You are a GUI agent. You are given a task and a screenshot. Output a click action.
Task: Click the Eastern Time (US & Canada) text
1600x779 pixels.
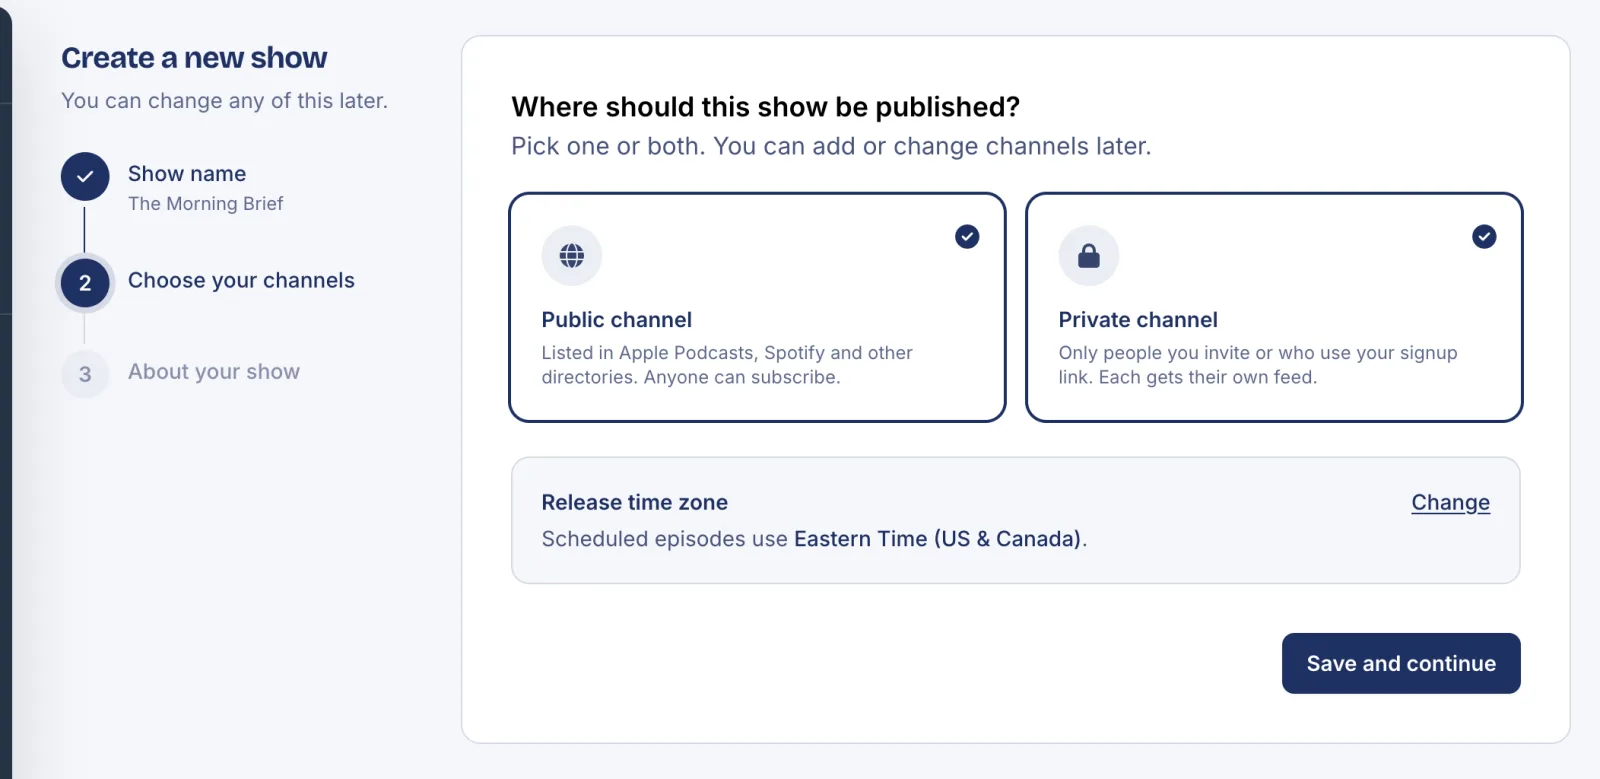pyautogui.click(x=938, y=539)
